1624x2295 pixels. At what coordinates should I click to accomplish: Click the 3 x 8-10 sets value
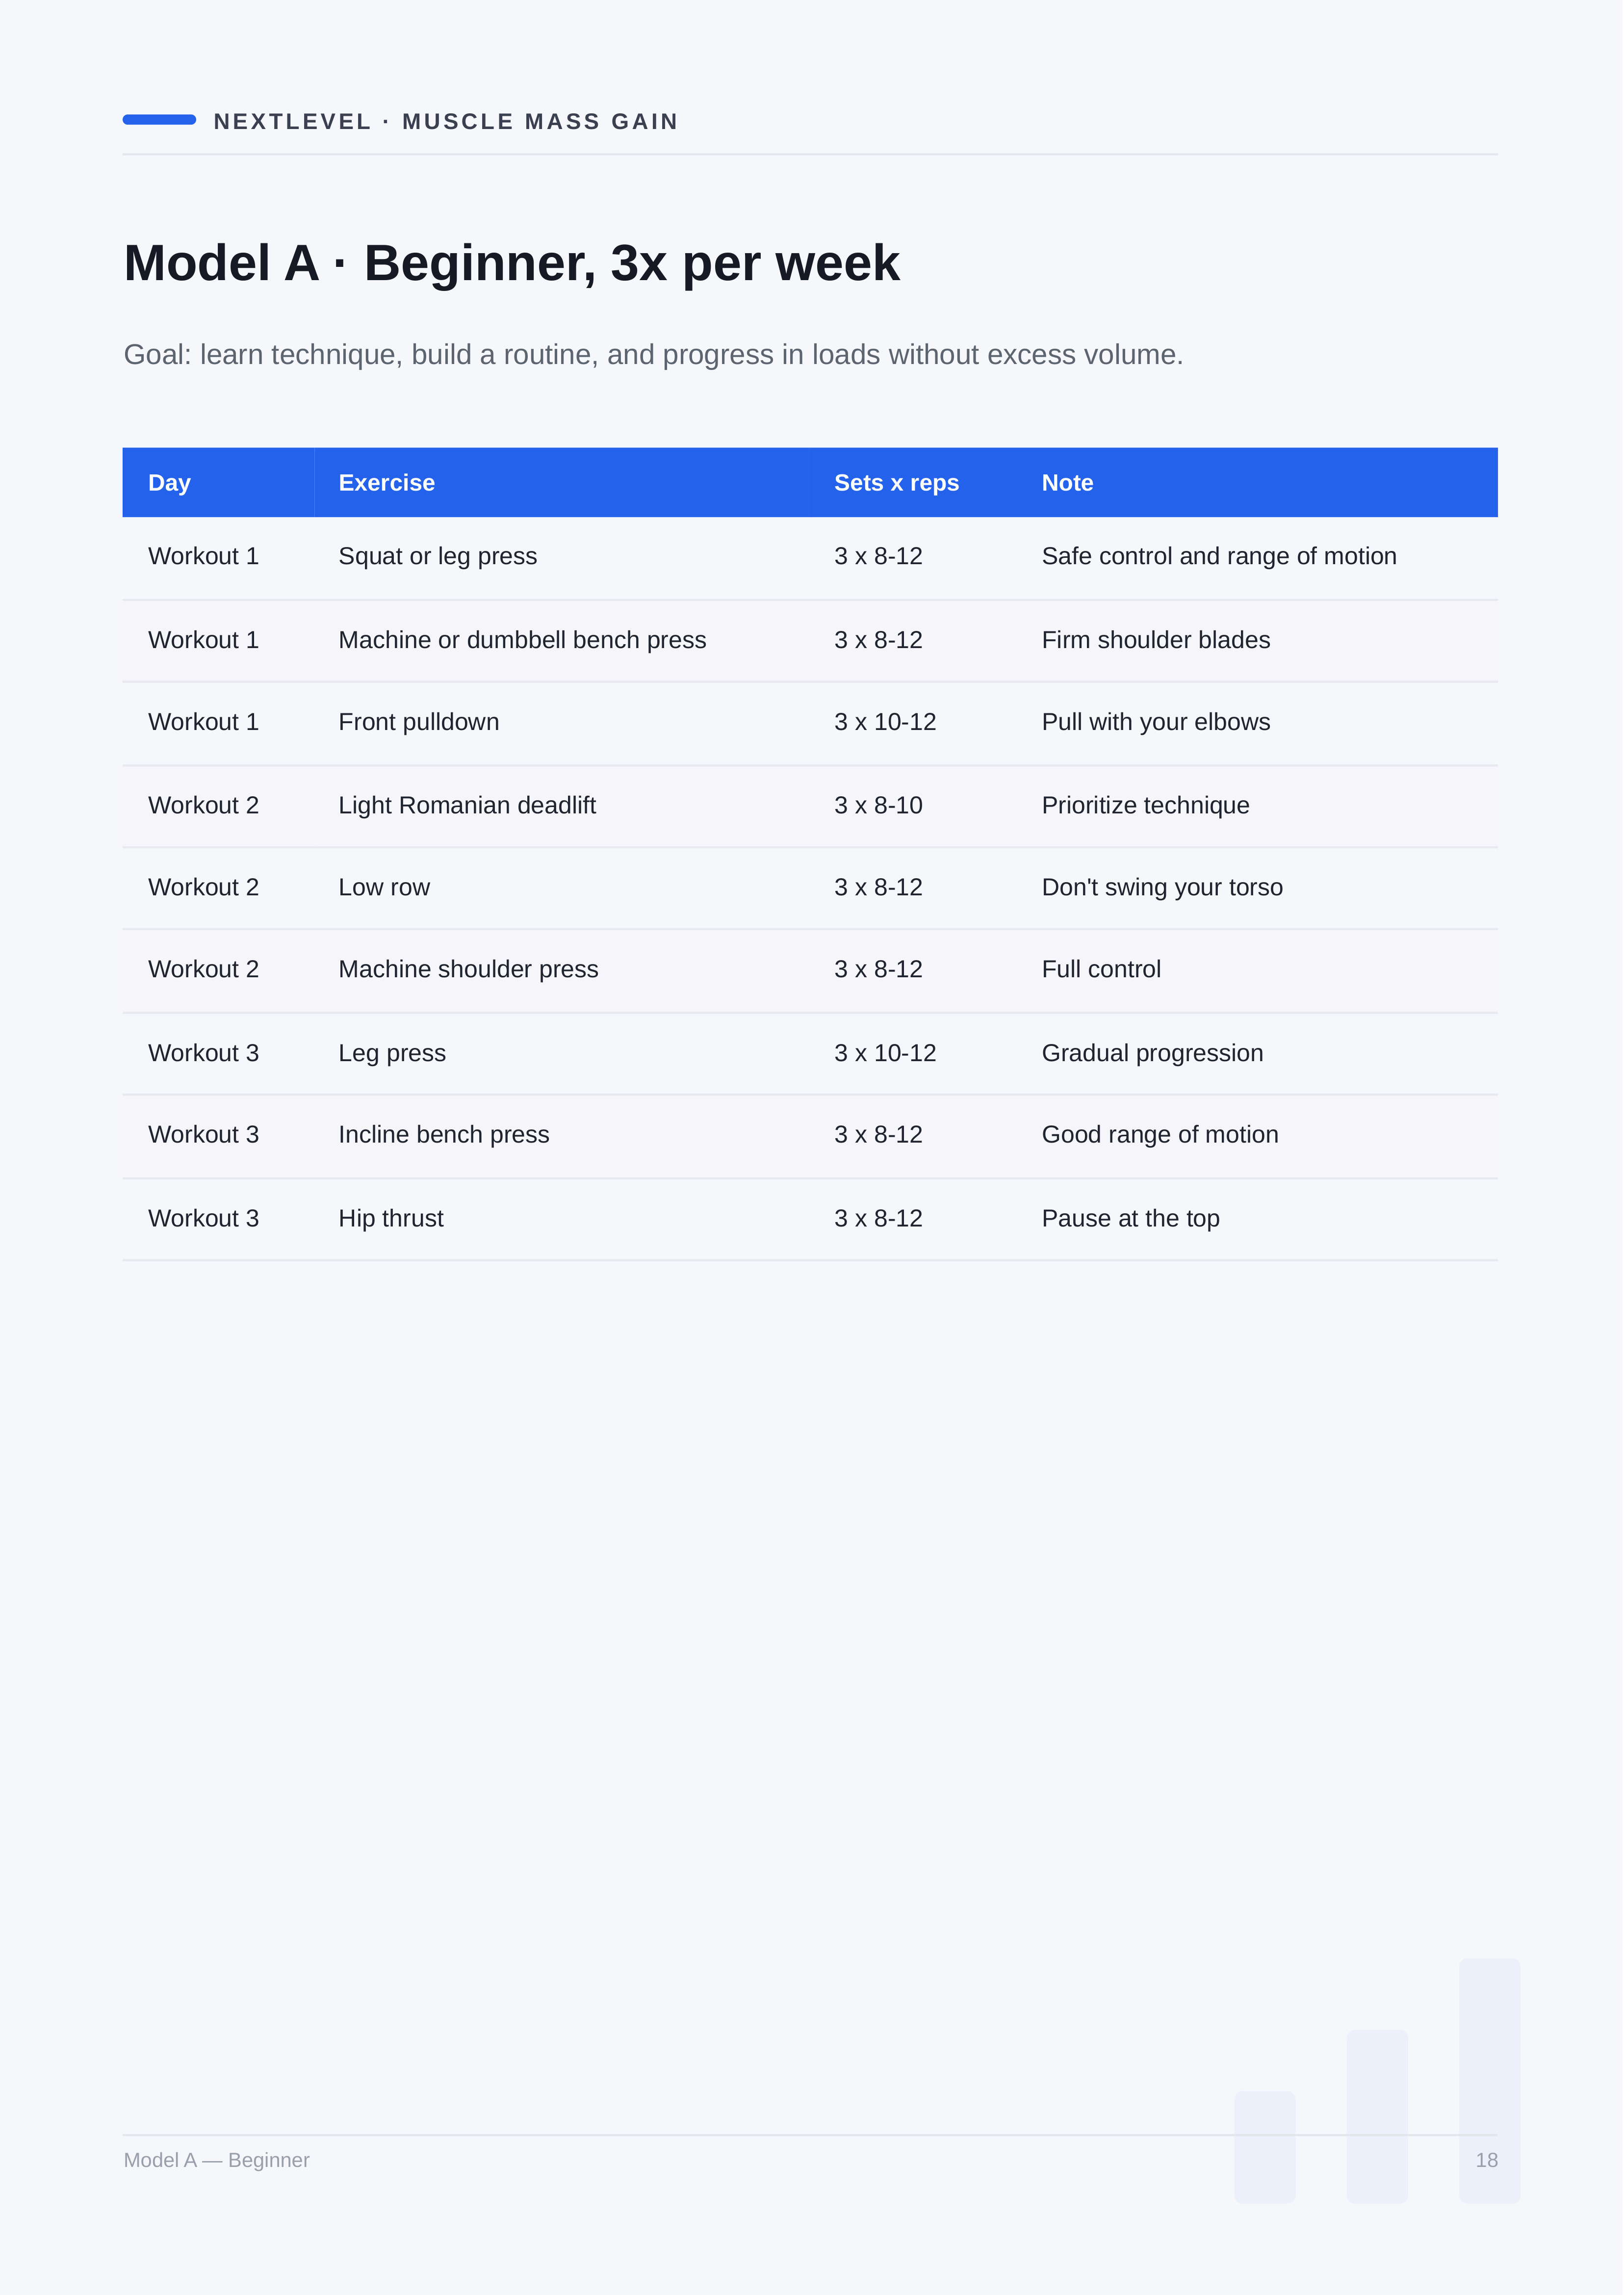[878, 805]
